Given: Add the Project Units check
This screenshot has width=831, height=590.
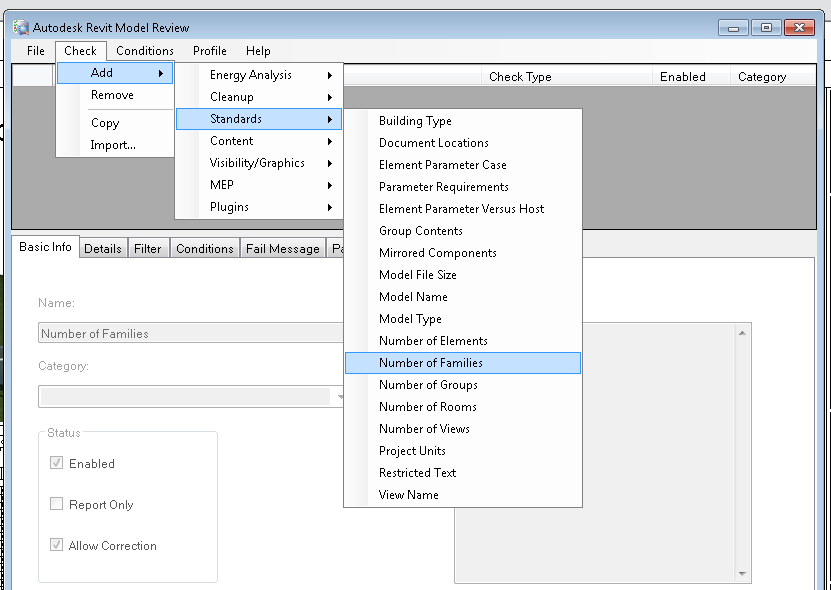Looking at the screenshot, I should coord(463,451).
